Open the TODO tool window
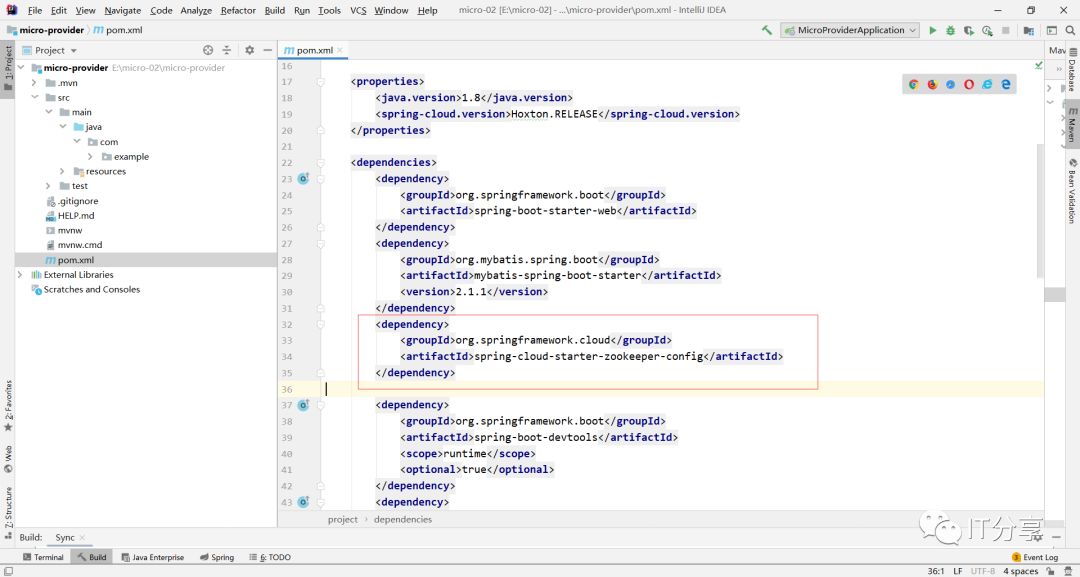The width and height of the screenshot is (1080, 577). click(270, 557)
